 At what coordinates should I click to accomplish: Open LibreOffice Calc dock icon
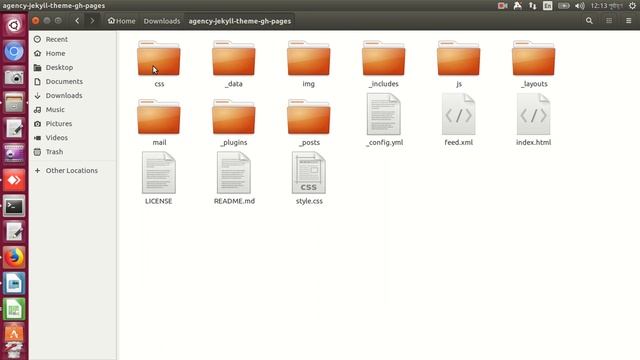tap(14, 309)
